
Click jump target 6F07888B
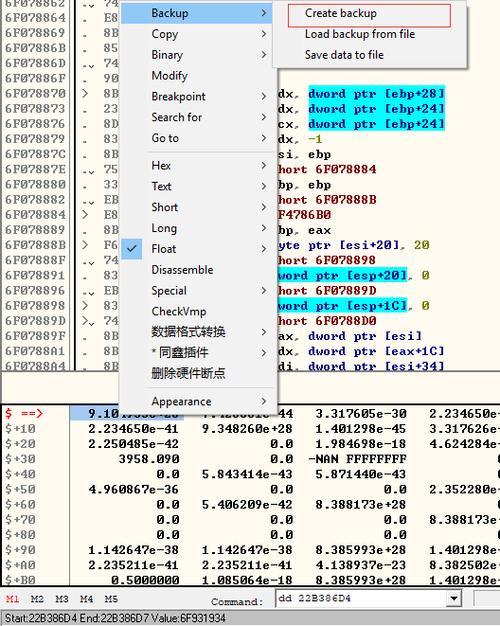(346, 200)
